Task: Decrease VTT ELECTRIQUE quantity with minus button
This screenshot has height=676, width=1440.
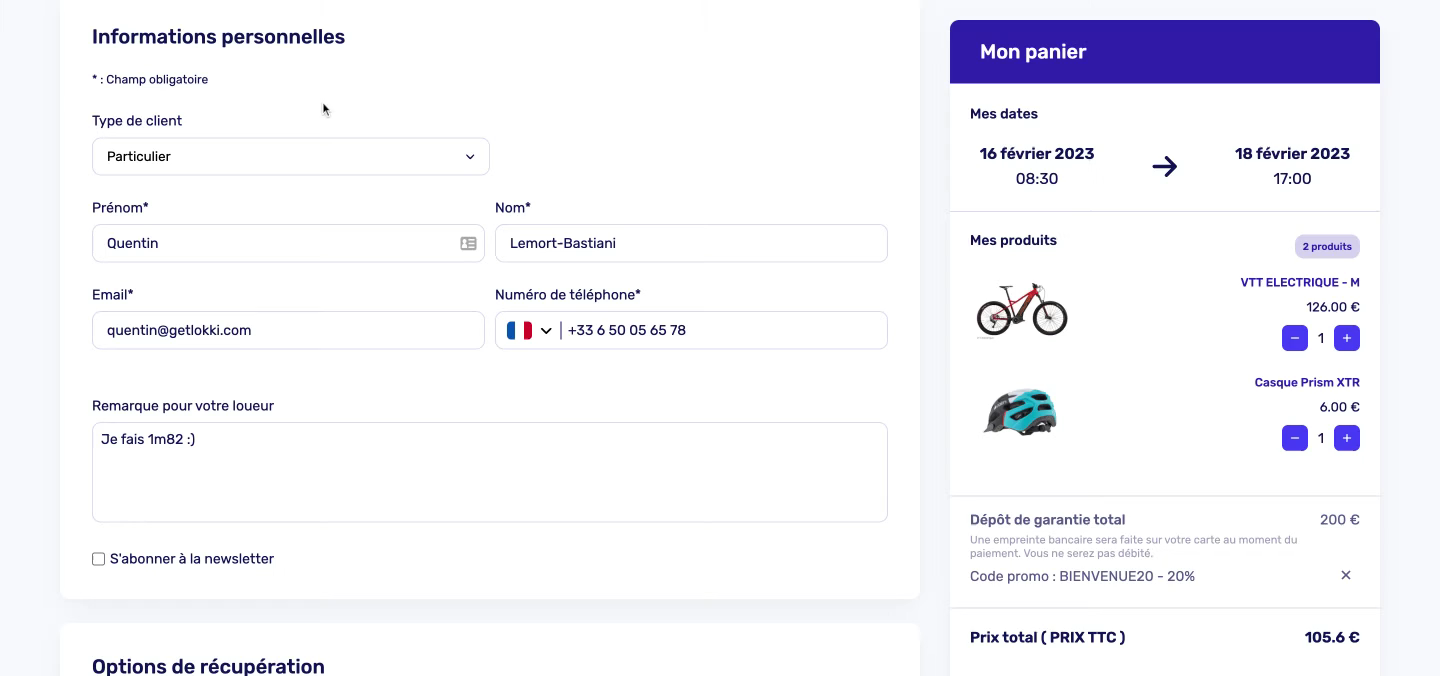Action: [1295, 338]
